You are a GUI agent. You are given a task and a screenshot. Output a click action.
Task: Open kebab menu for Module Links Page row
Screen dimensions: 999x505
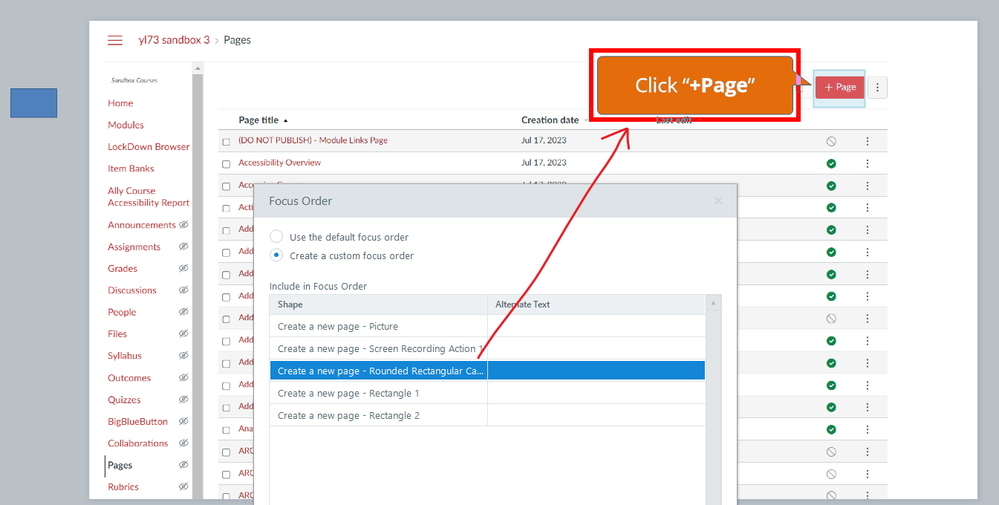coord(867,141)
